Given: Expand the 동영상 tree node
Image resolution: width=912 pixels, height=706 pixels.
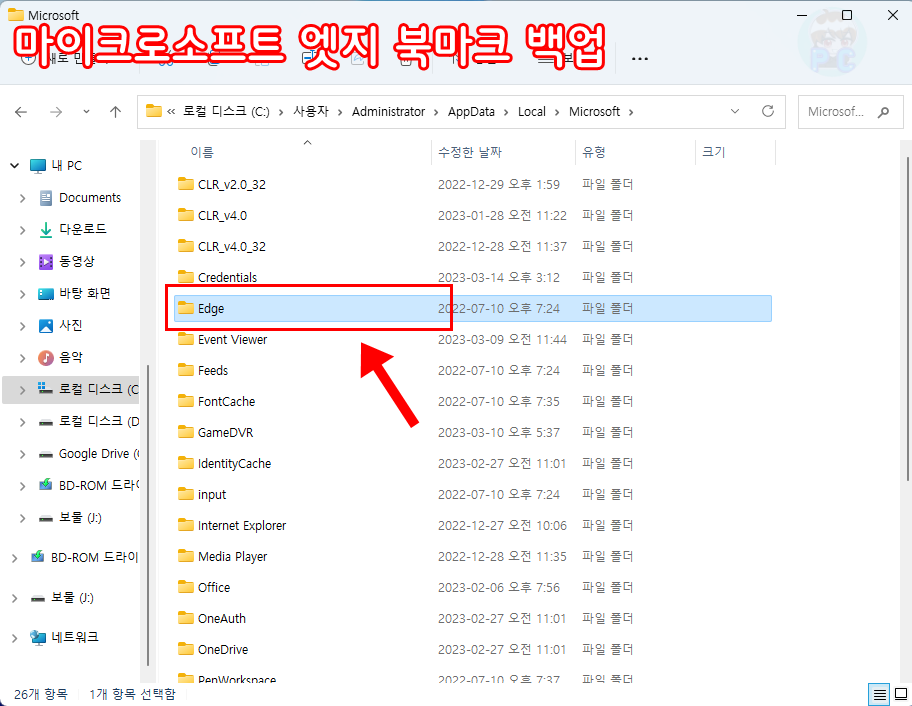Looking at the screenshot, I should (23, 262).
